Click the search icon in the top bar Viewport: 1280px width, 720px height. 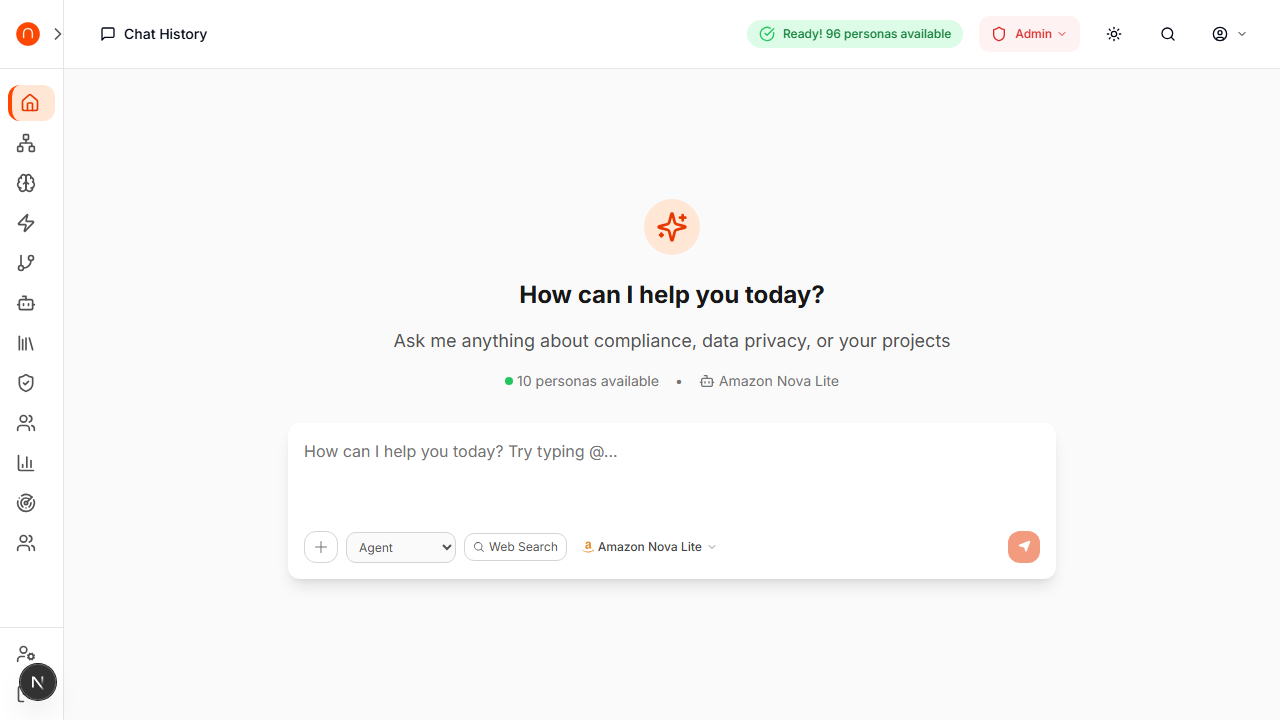(1168, 33)
